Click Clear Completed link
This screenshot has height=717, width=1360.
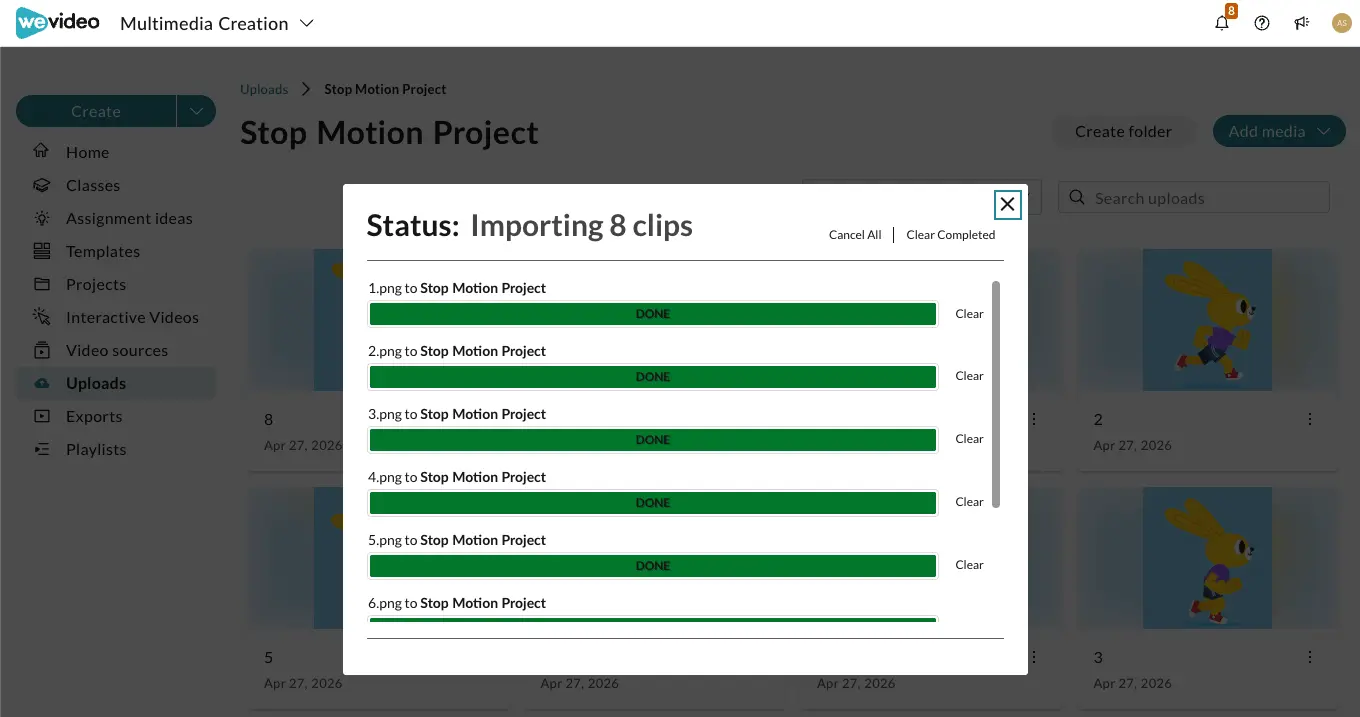(x=950, y=235)
